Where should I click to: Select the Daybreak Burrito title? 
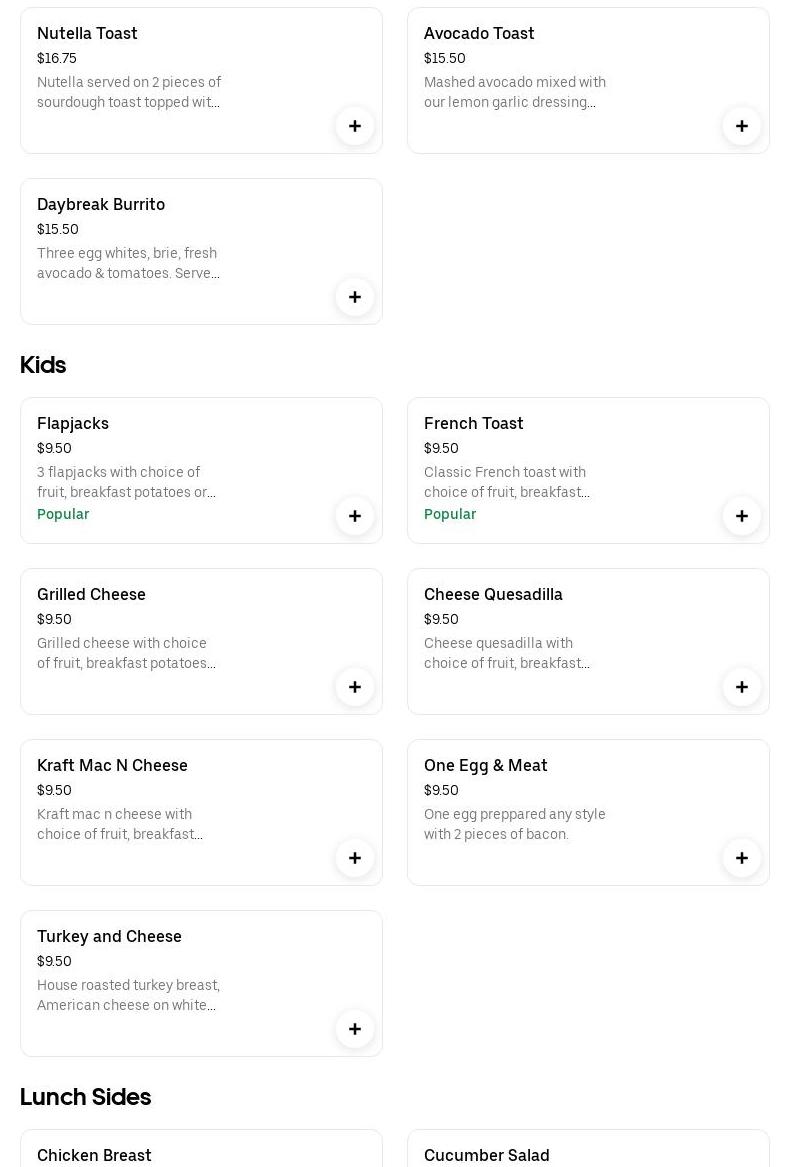[101, 204]
